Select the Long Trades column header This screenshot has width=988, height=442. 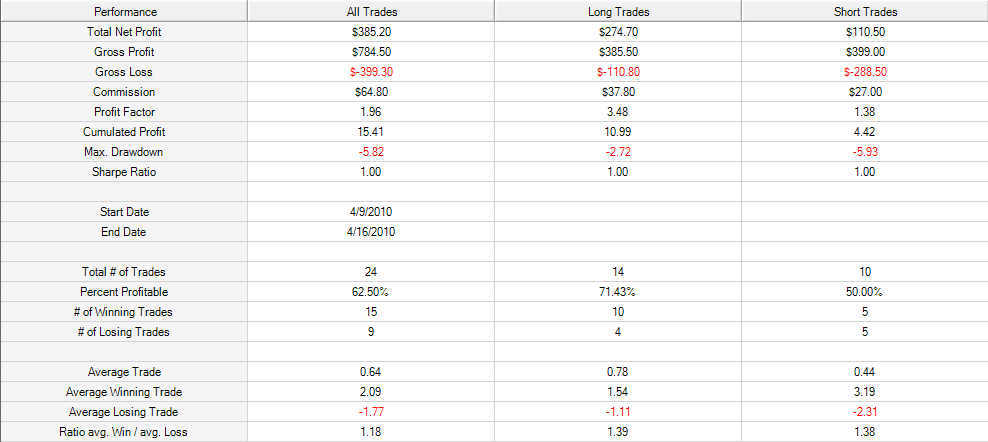click(618, 11)
